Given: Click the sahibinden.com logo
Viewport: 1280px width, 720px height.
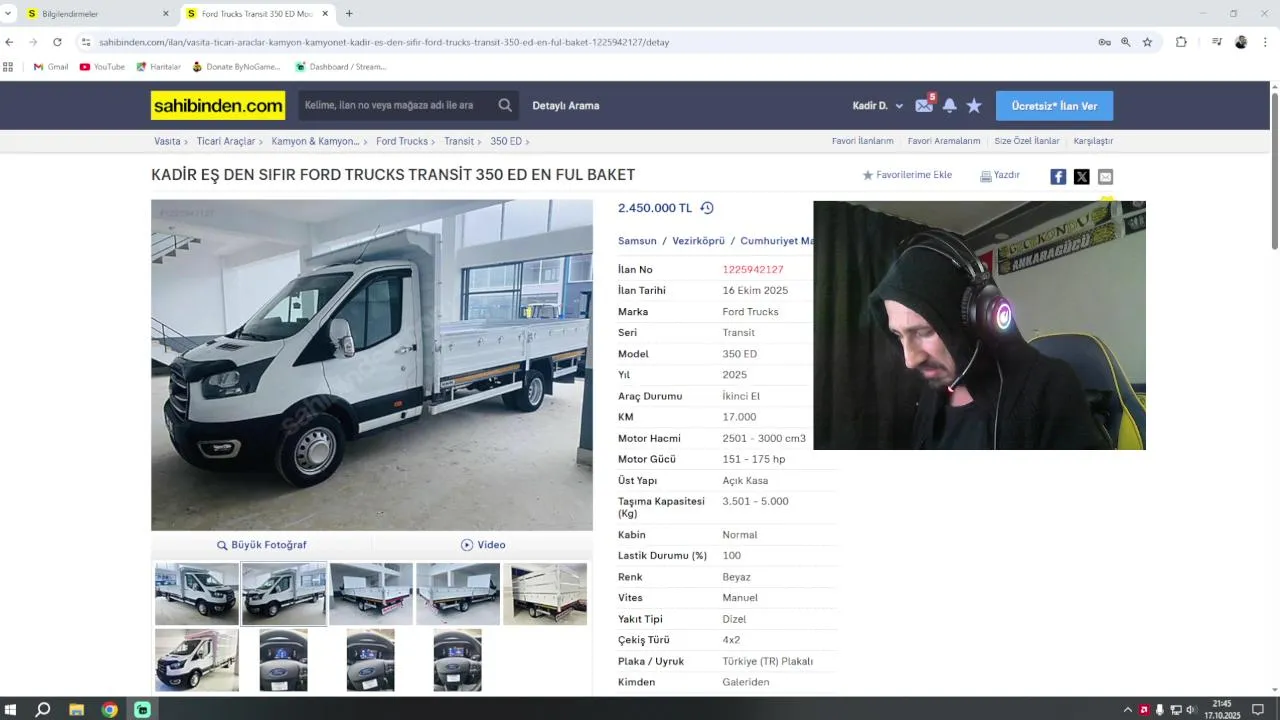Looking at the screenshot, I should [x=218, y=105].
